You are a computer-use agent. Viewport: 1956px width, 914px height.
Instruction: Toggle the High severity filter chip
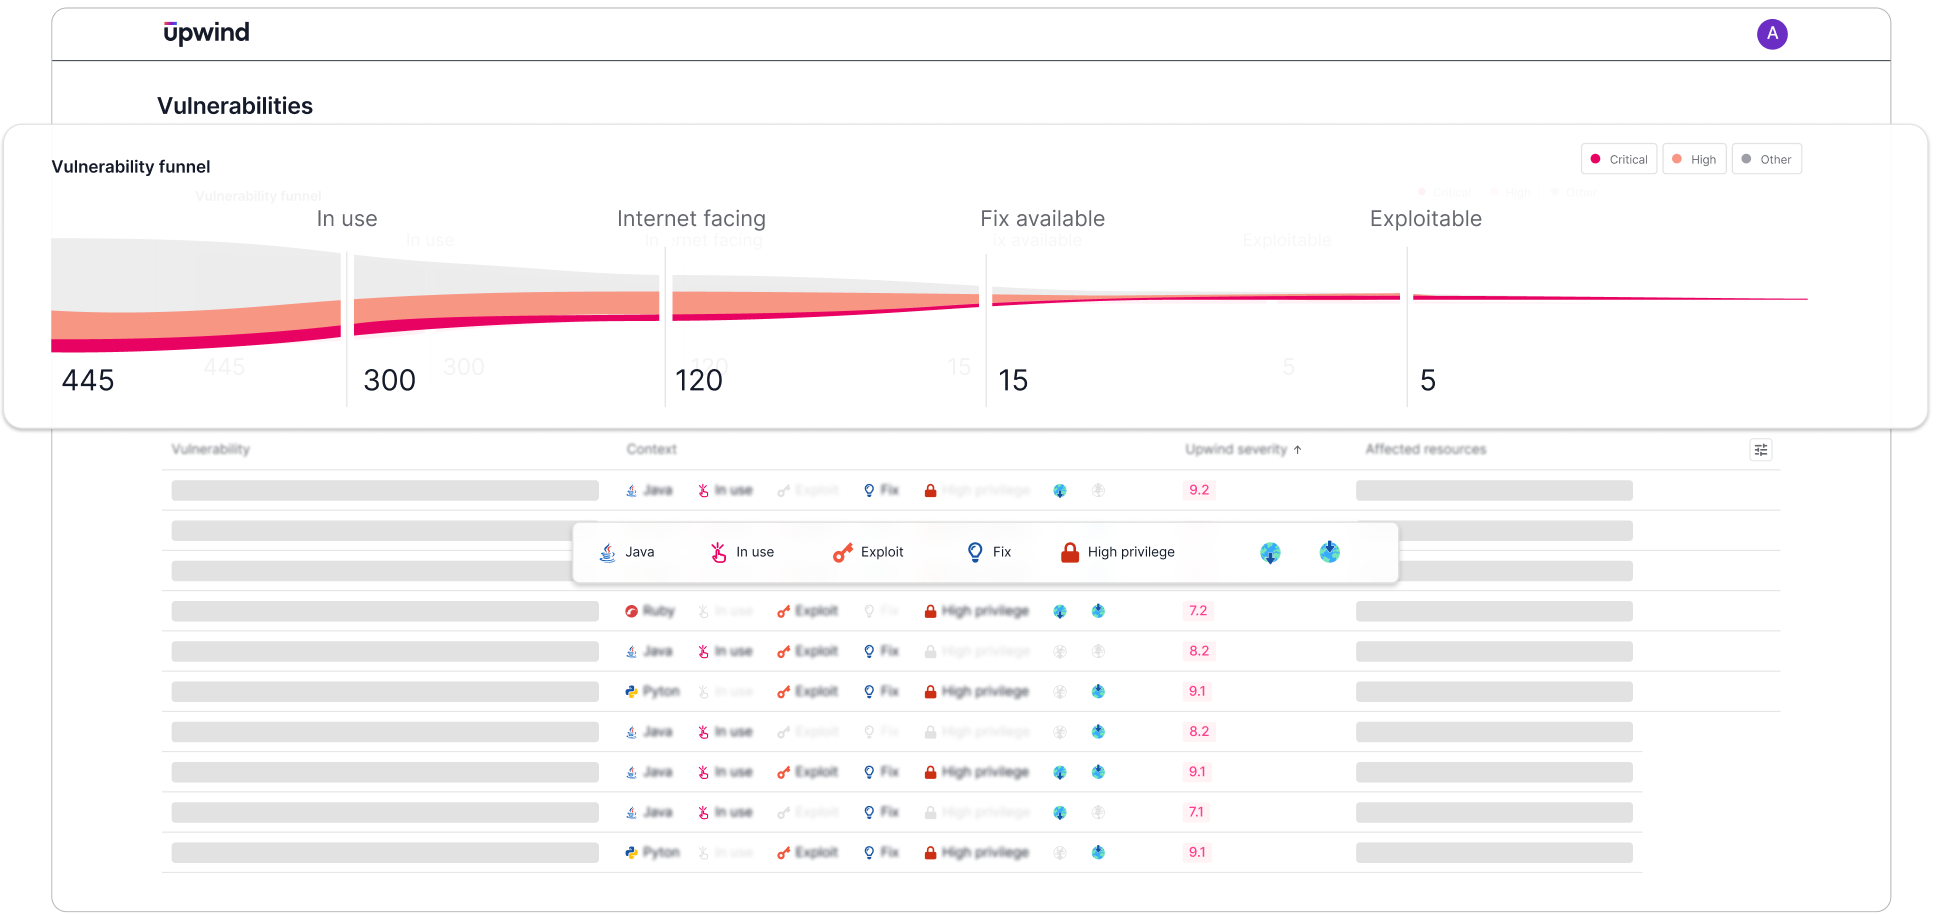pyautogui.click(x=1694, y=158)
